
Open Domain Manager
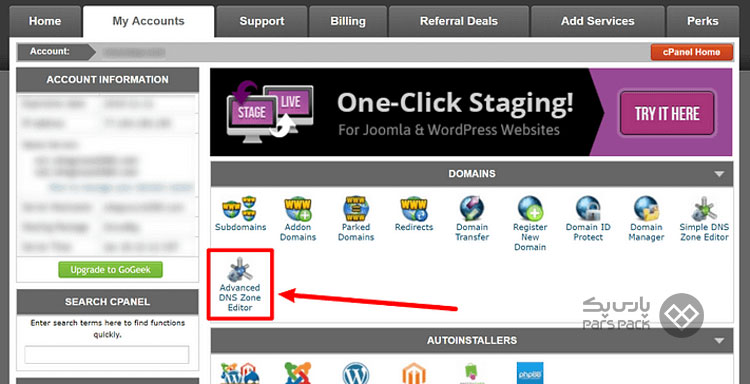646,219
